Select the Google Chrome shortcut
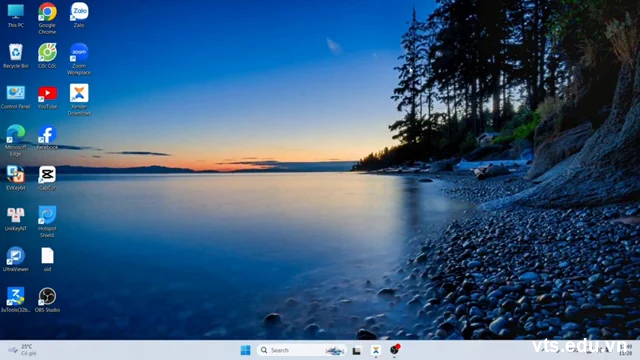 point(47,18)
